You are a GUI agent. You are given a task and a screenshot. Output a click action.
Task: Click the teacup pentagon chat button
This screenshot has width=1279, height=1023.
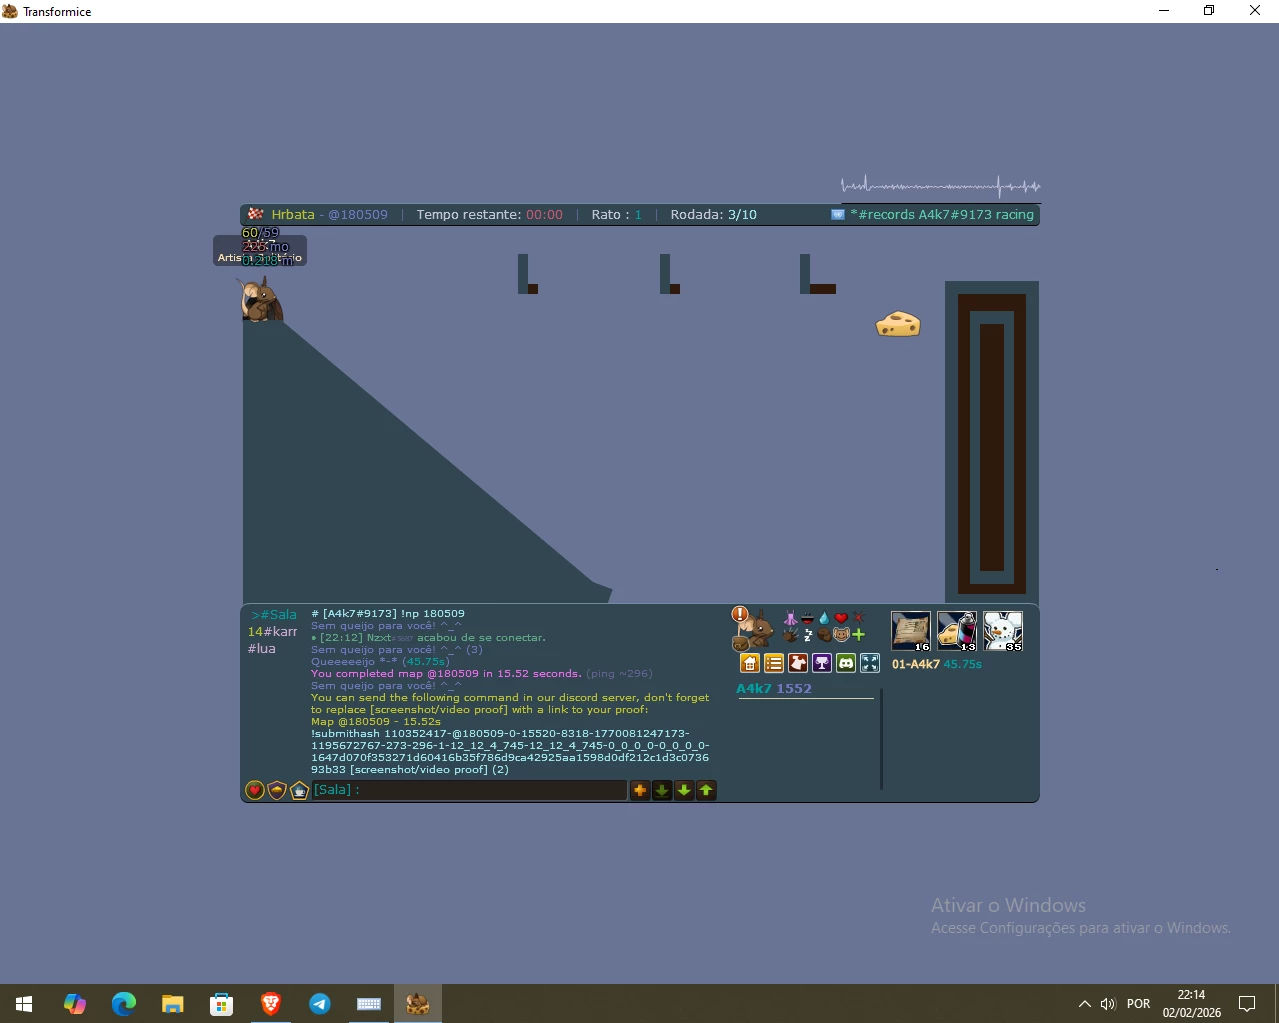299,790
